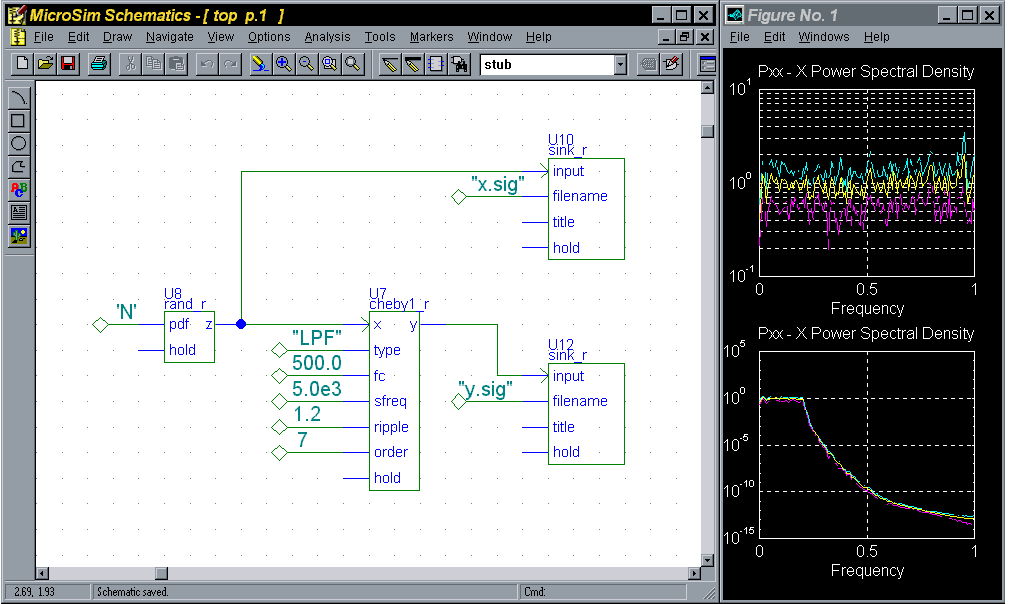Click the New schematic file icon
Screen dimensions: 1020x604
tap(23, 64)
